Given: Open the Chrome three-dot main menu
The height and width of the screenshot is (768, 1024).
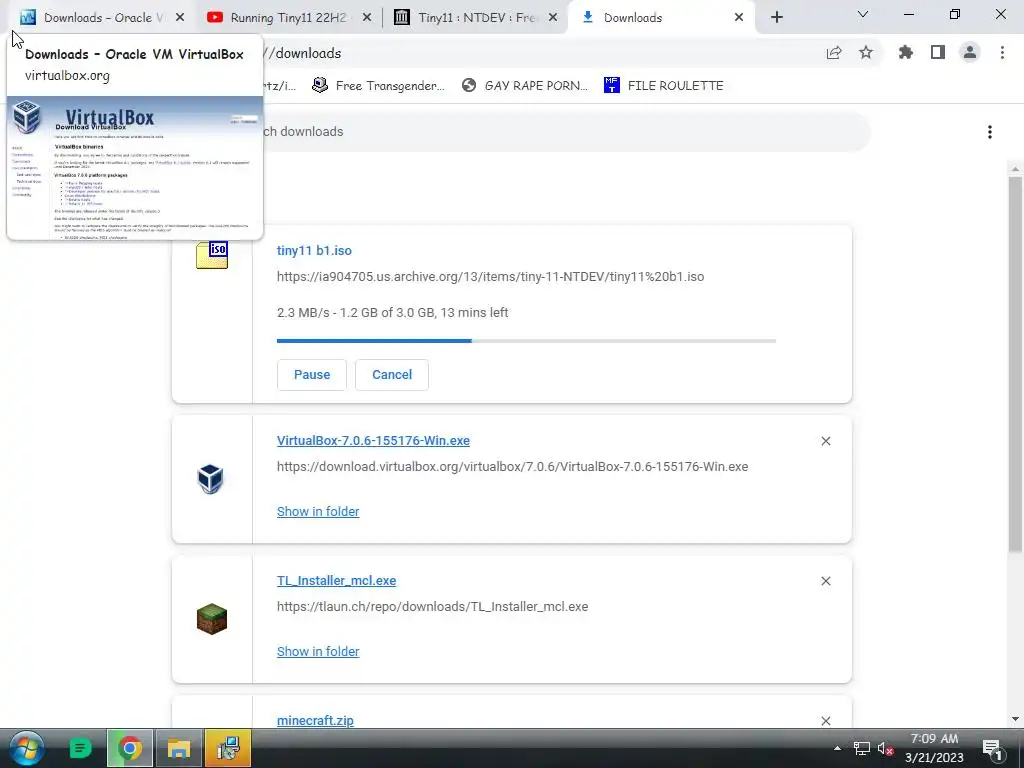Looking at the screenshot, I should click(1002, 53).
